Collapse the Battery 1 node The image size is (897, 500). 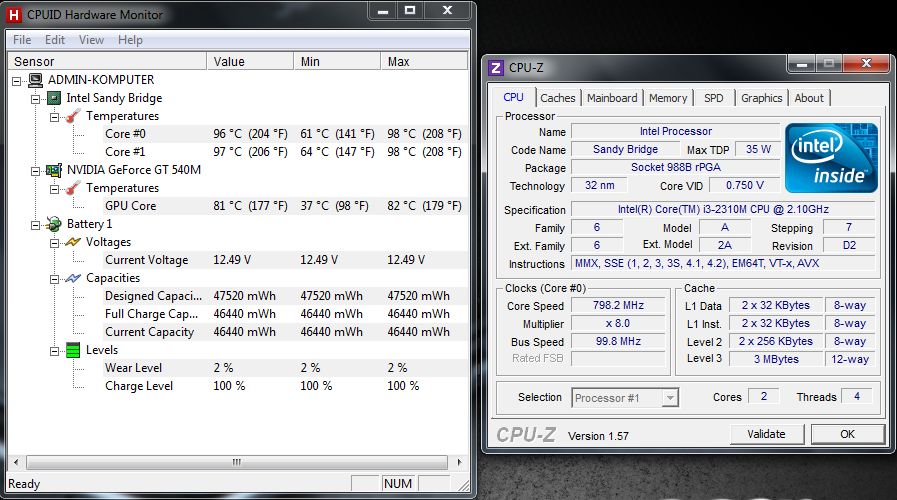click(x=35, y=225)
